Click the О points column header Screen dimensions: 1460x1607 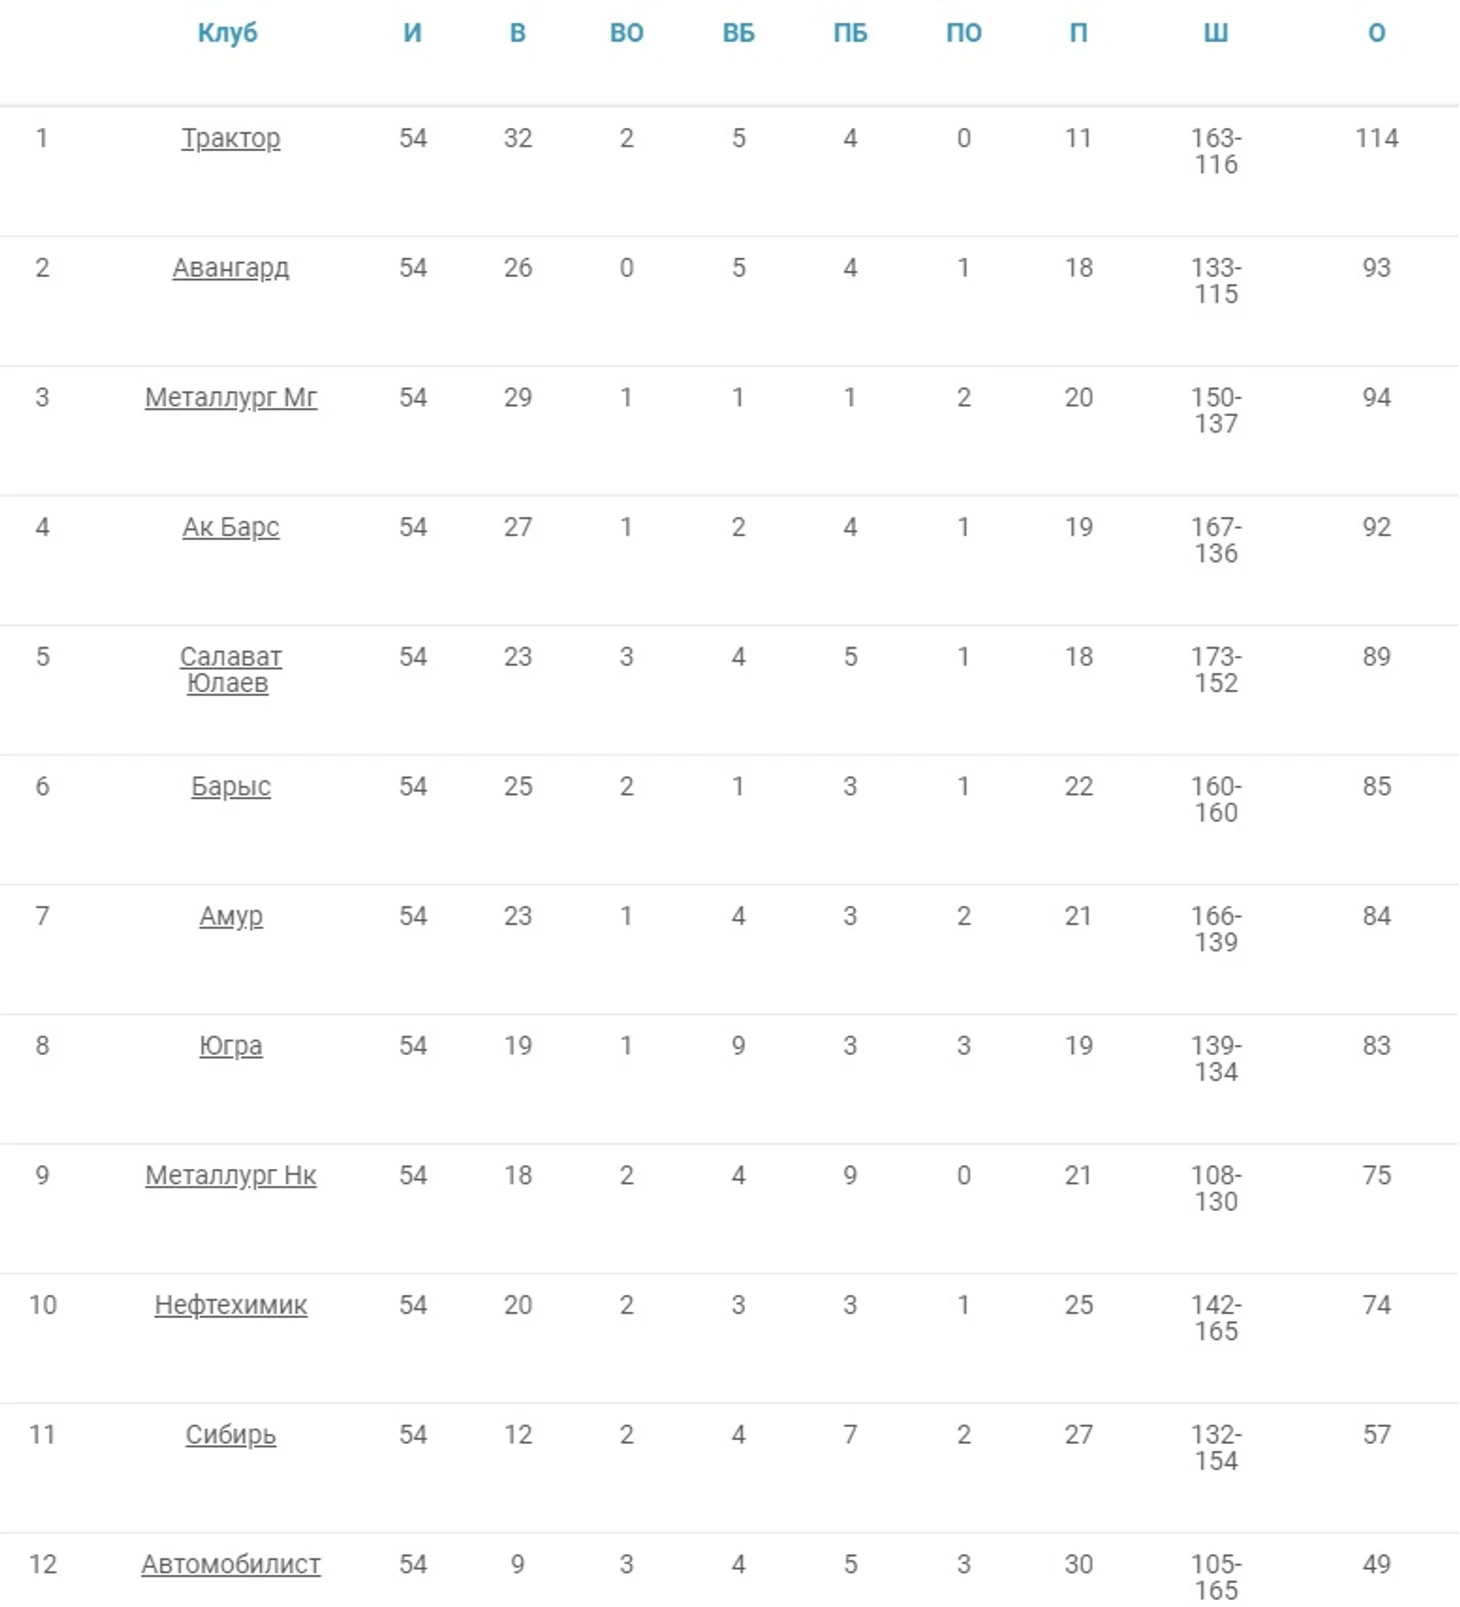pyautogui.click(x=1376, y=33)
